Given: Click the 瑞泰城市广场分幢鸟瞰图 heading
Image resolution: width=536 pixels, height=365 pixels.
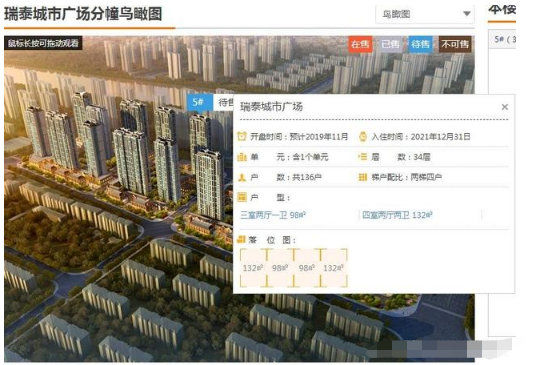Looking at the screenshot, I should (x=83, y=14).
